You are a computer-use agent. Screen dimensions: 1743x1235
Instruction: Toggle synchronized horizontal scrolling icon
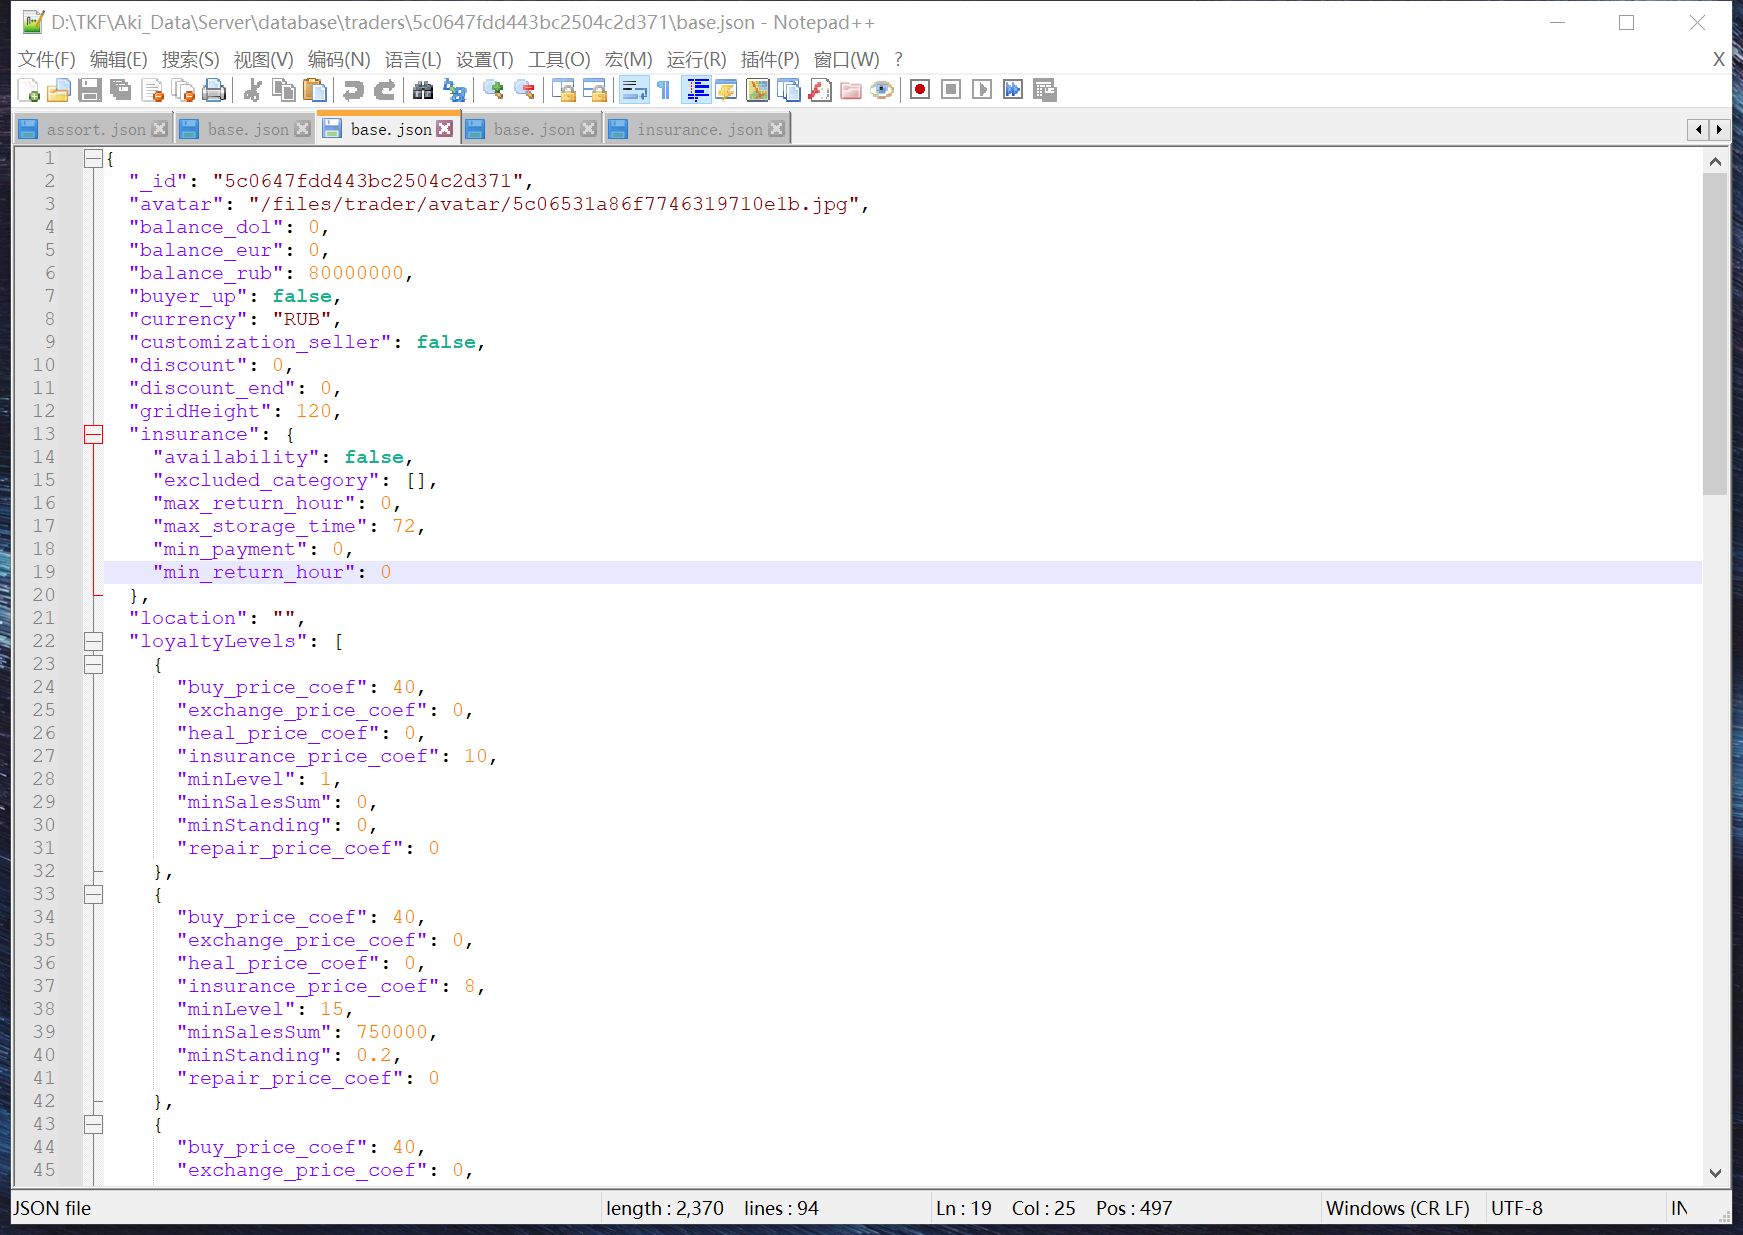pyautogui.click(x=594, y=91)
